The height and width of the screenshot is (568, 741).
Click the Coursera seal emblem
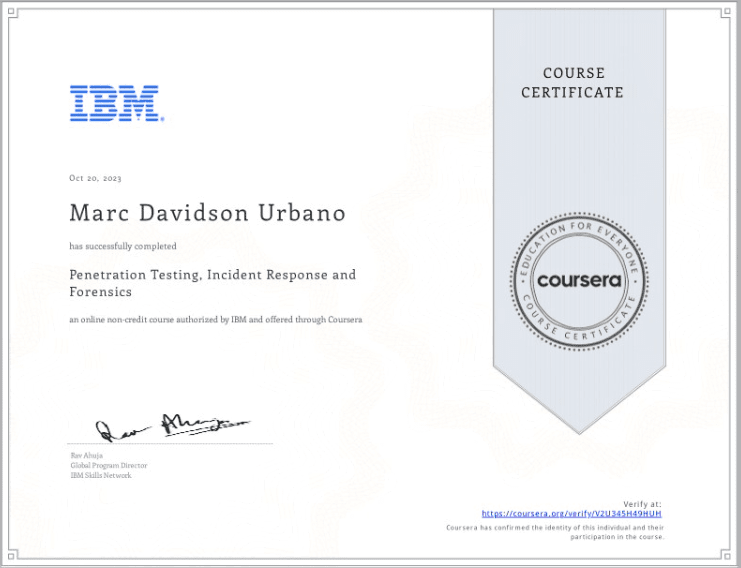[579, 281]
